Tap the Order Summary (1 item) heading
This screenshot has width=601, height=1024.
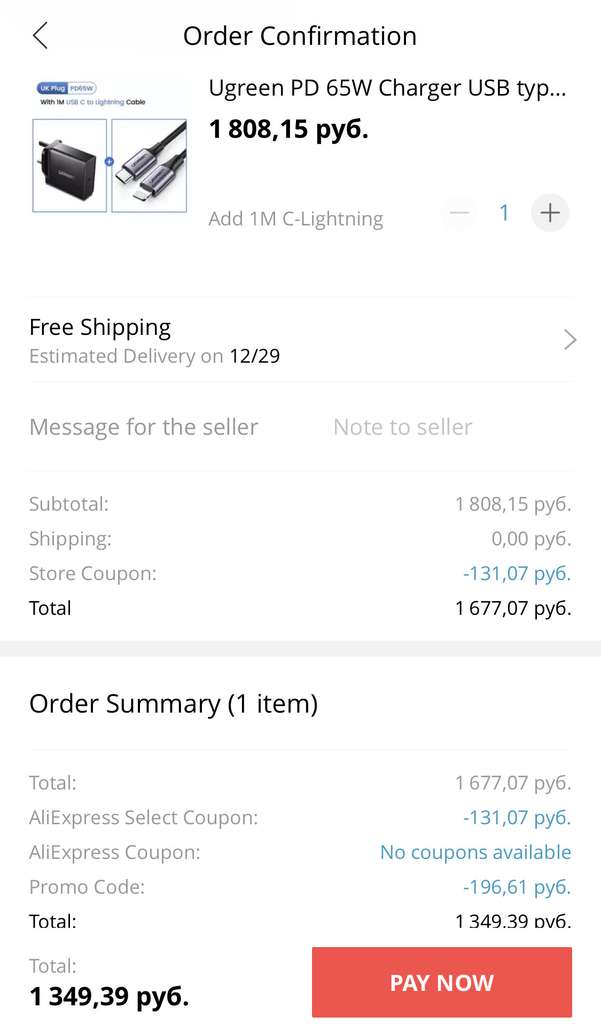(x=174, y=704)
